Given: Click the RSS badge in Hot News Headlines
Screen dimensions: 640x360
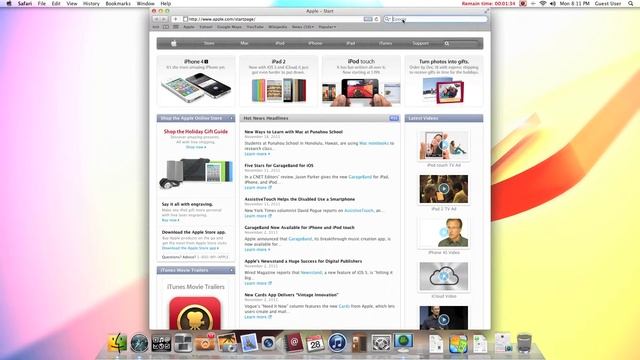Looking at the screenshot, I should point(393,118).
